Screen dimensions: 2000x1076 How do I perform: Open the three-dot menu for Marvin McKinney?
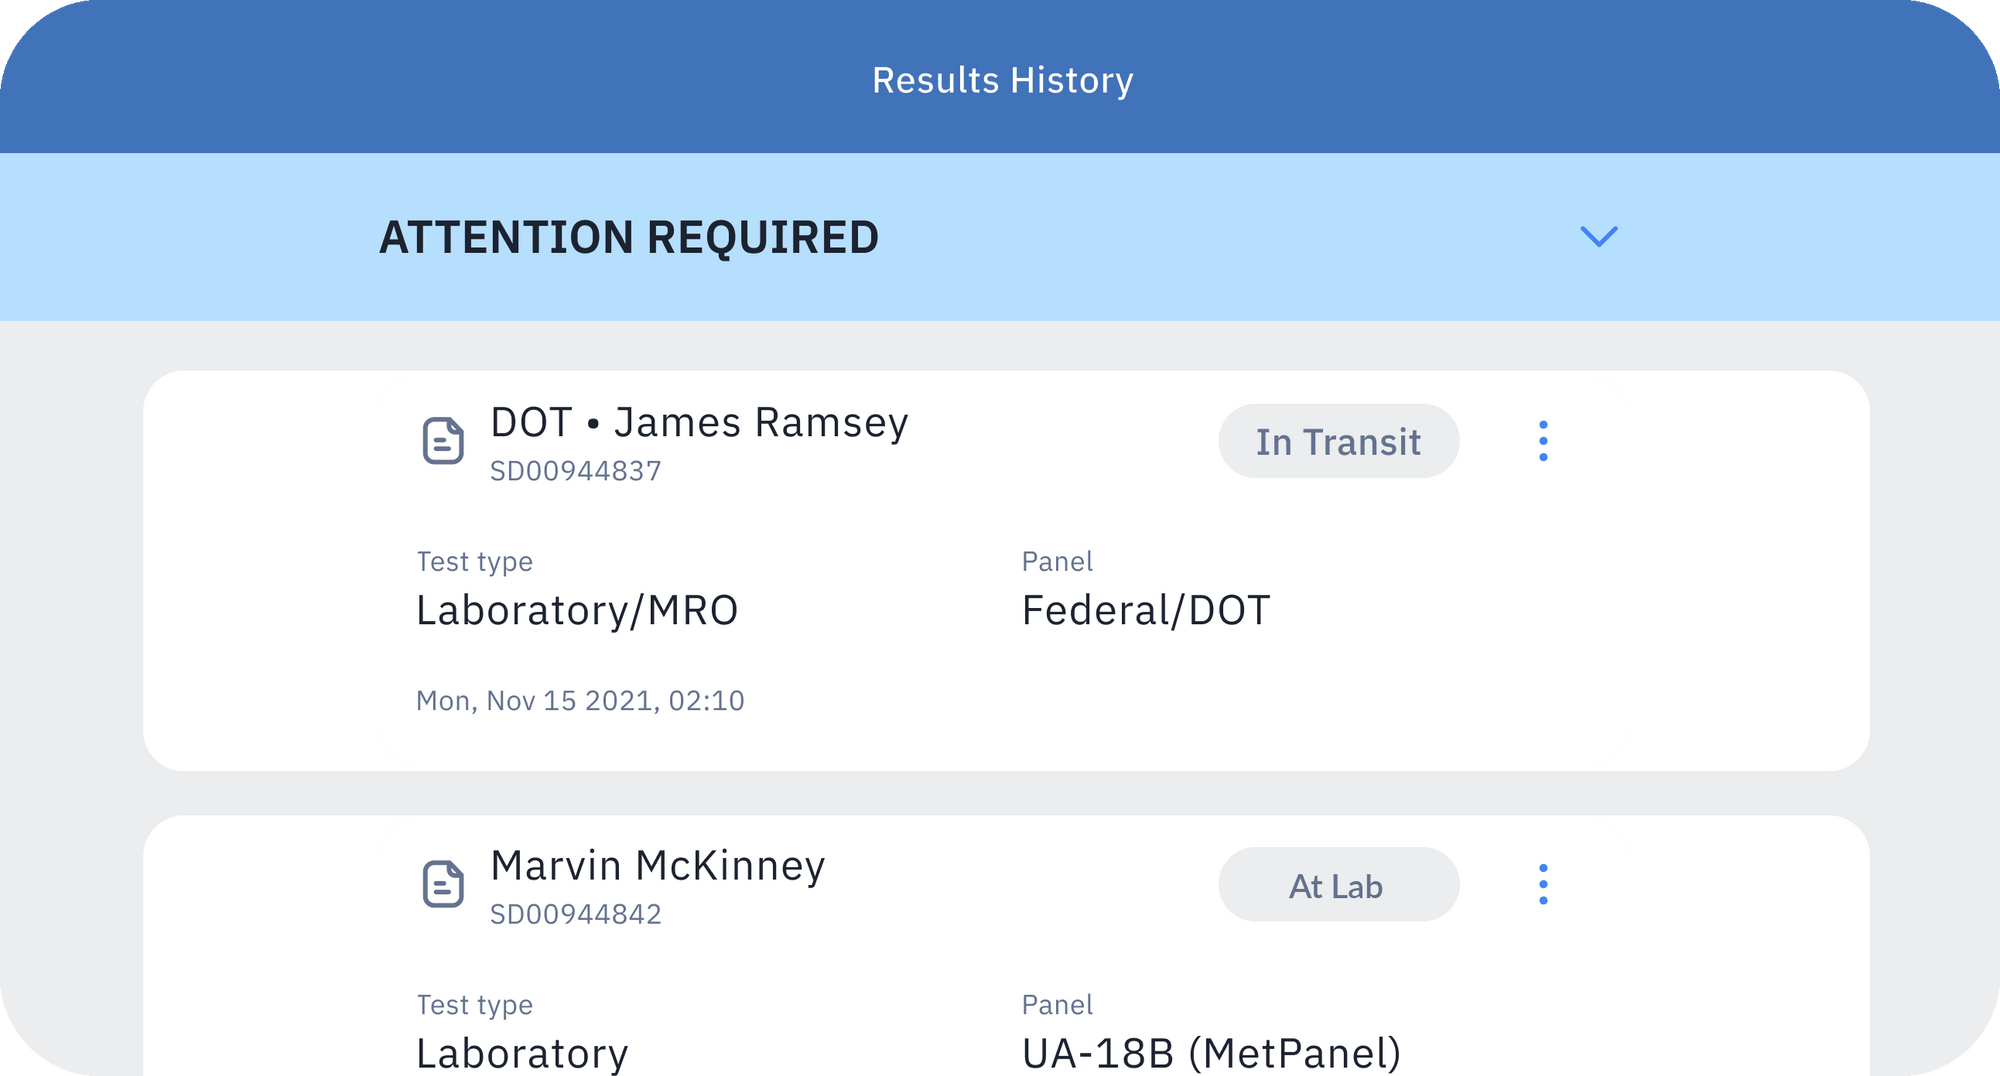click(1543, 884)
